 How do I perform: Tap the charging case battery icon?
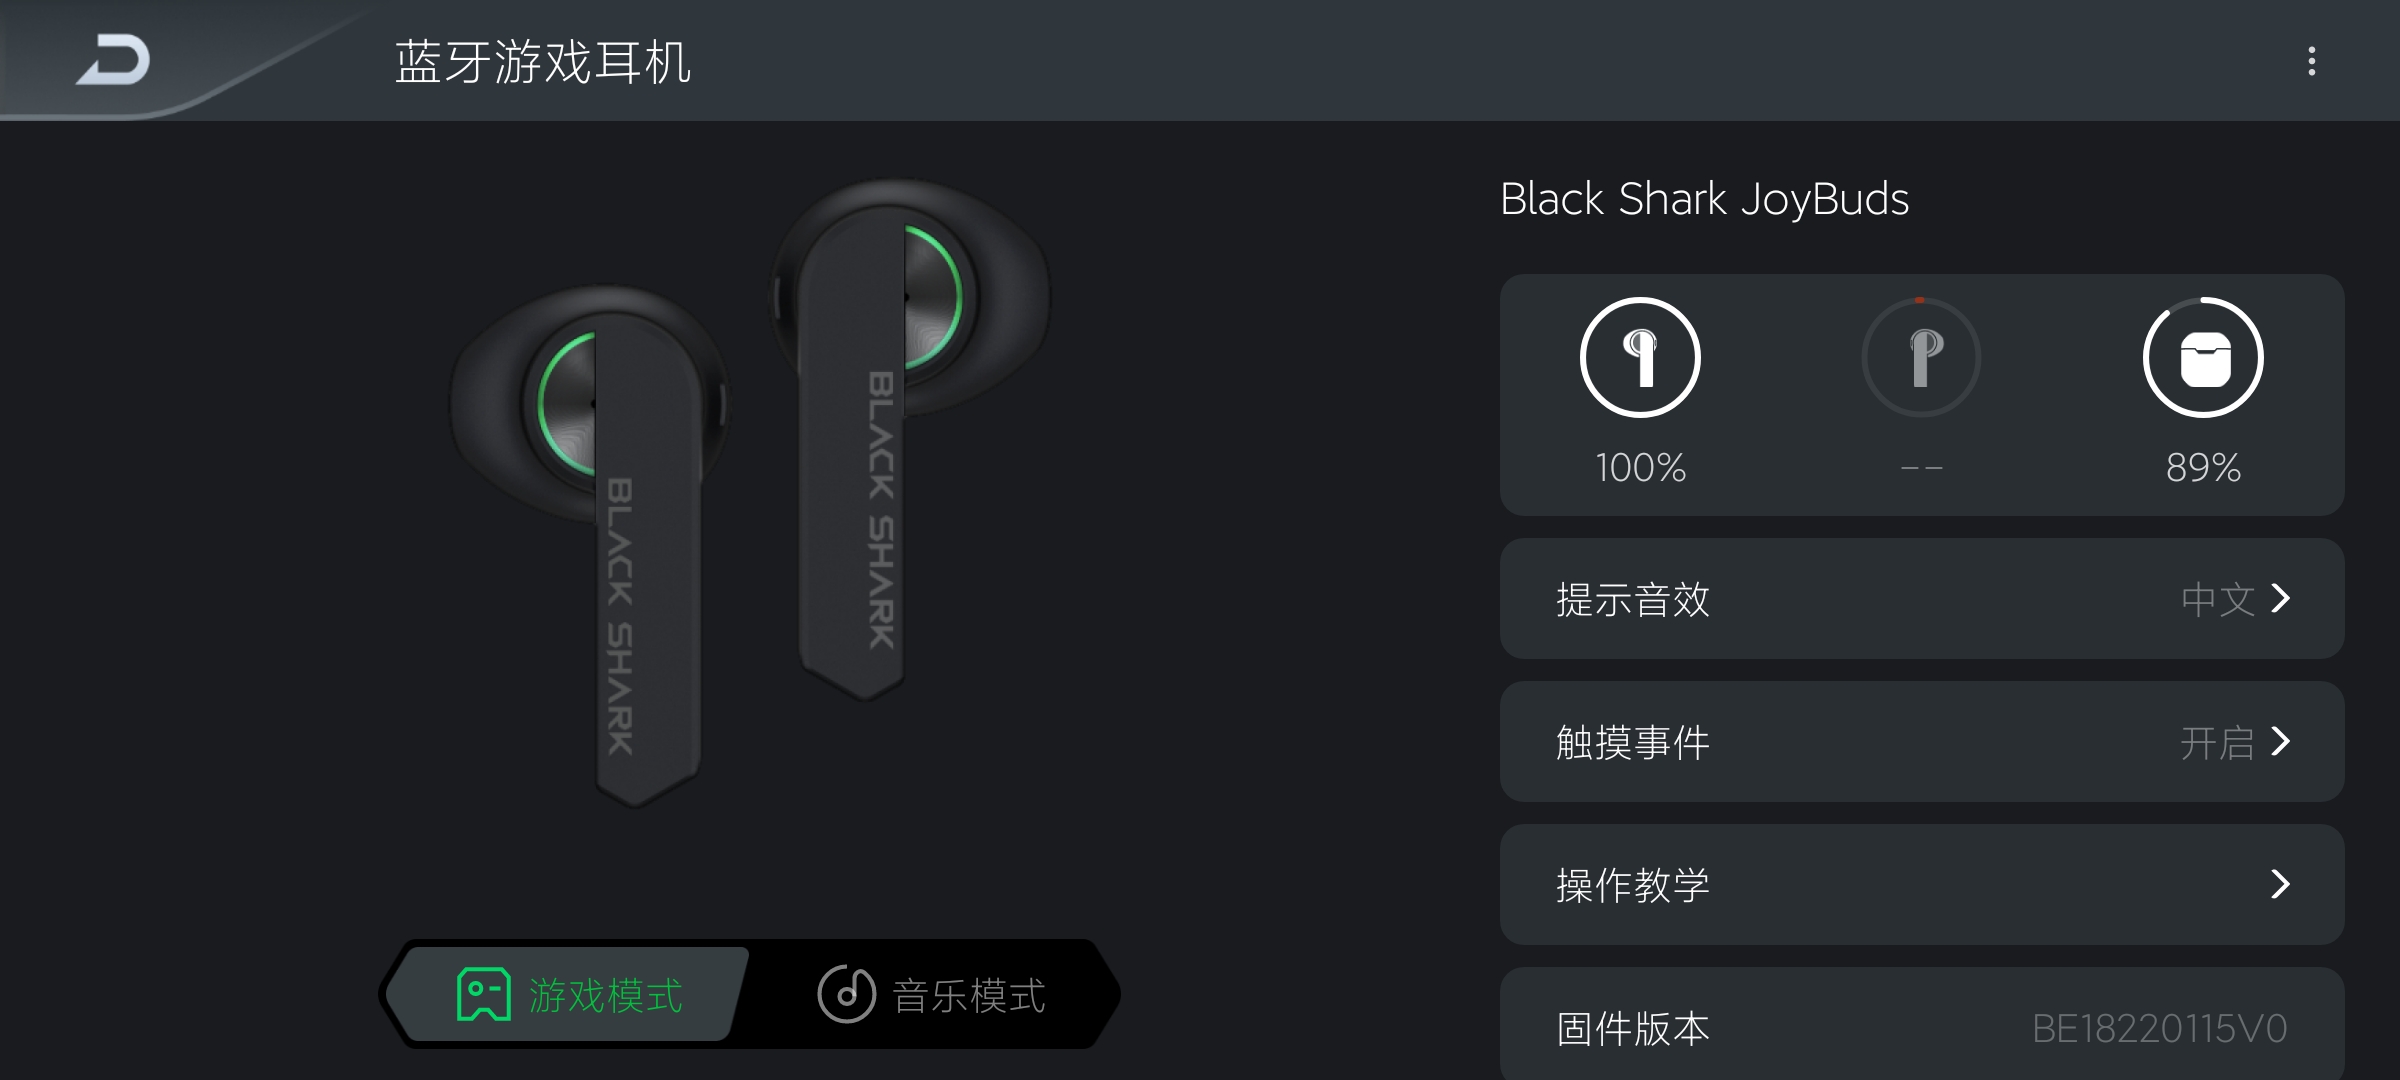coord(2203,357)
